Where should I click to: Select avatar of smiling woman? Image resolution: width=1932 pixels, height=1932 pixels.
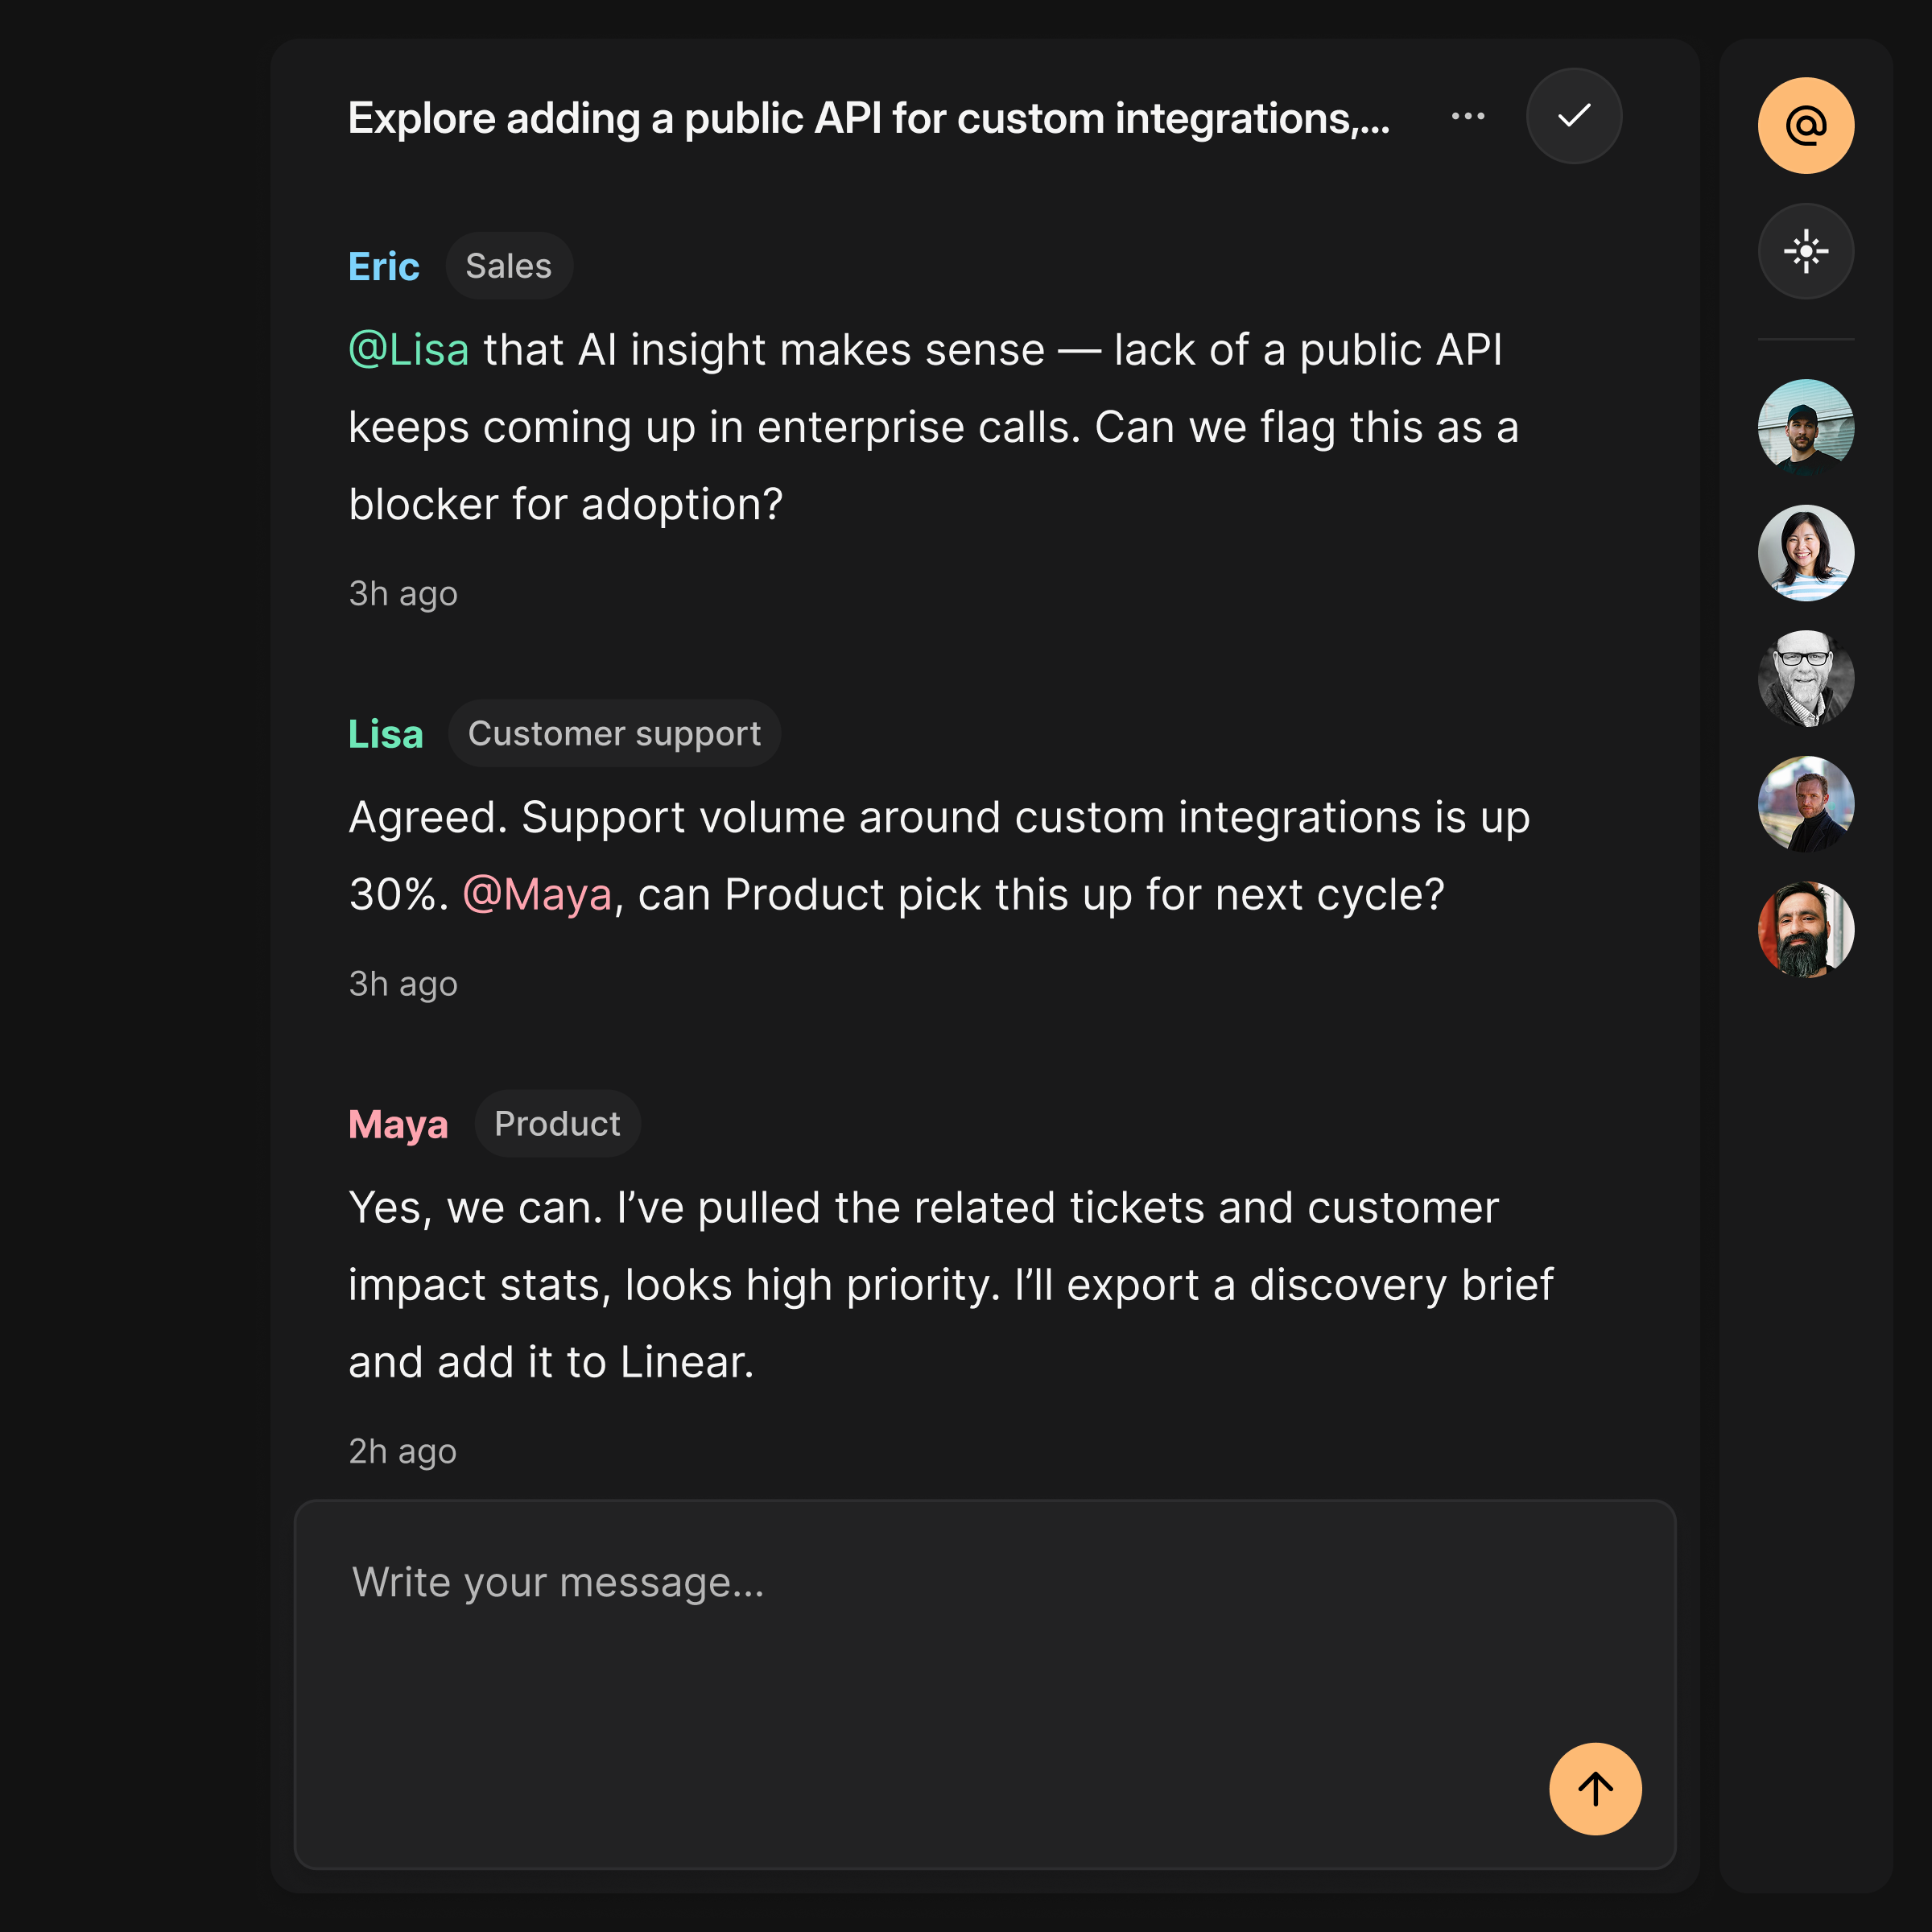(1805, 553)
